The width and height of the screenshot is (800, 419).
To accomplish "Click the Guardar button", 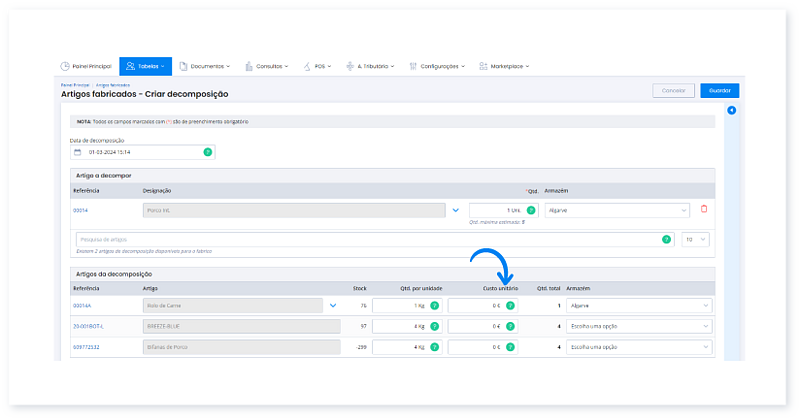I will 719,90.
